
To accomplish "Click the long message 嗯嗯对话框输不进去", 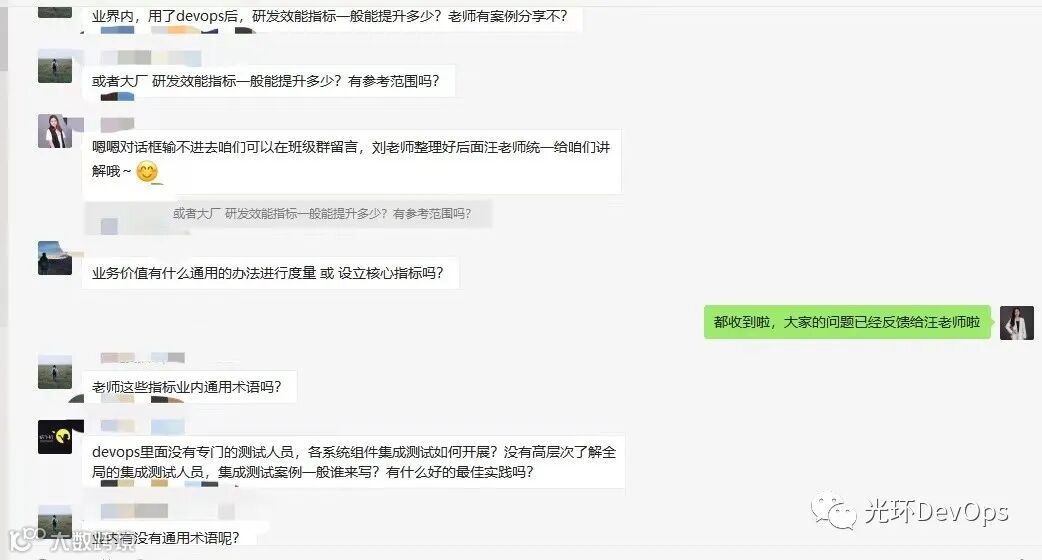I will [352, 161].
